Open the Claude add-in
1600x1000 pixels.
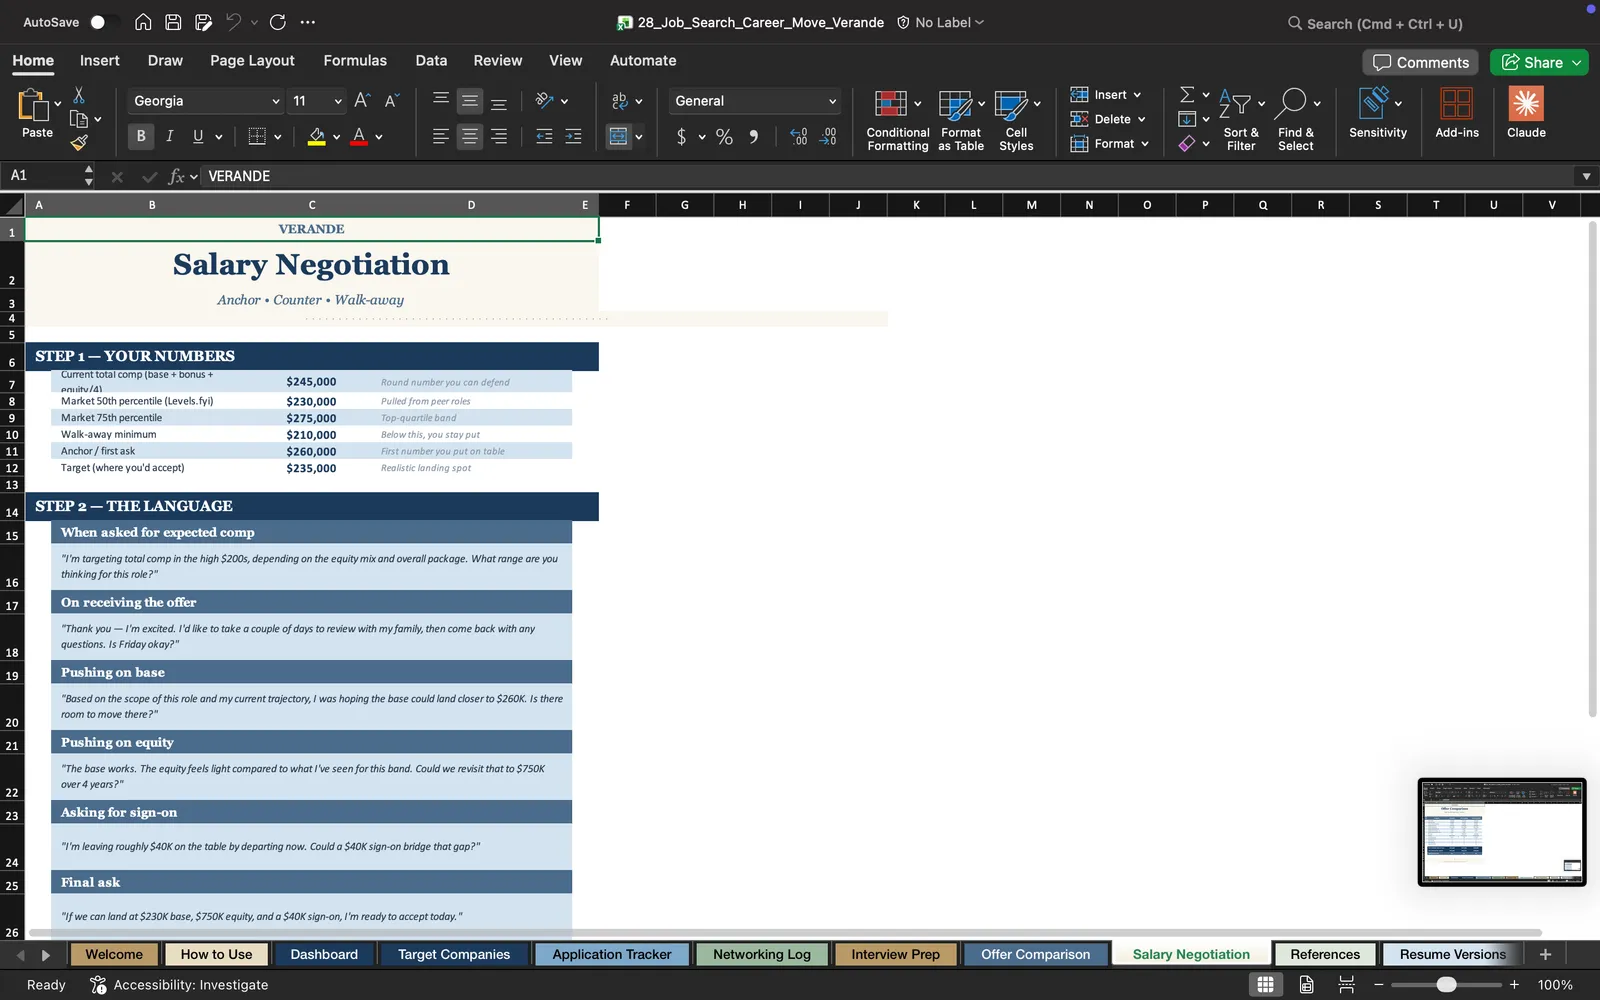point(1526,112)
